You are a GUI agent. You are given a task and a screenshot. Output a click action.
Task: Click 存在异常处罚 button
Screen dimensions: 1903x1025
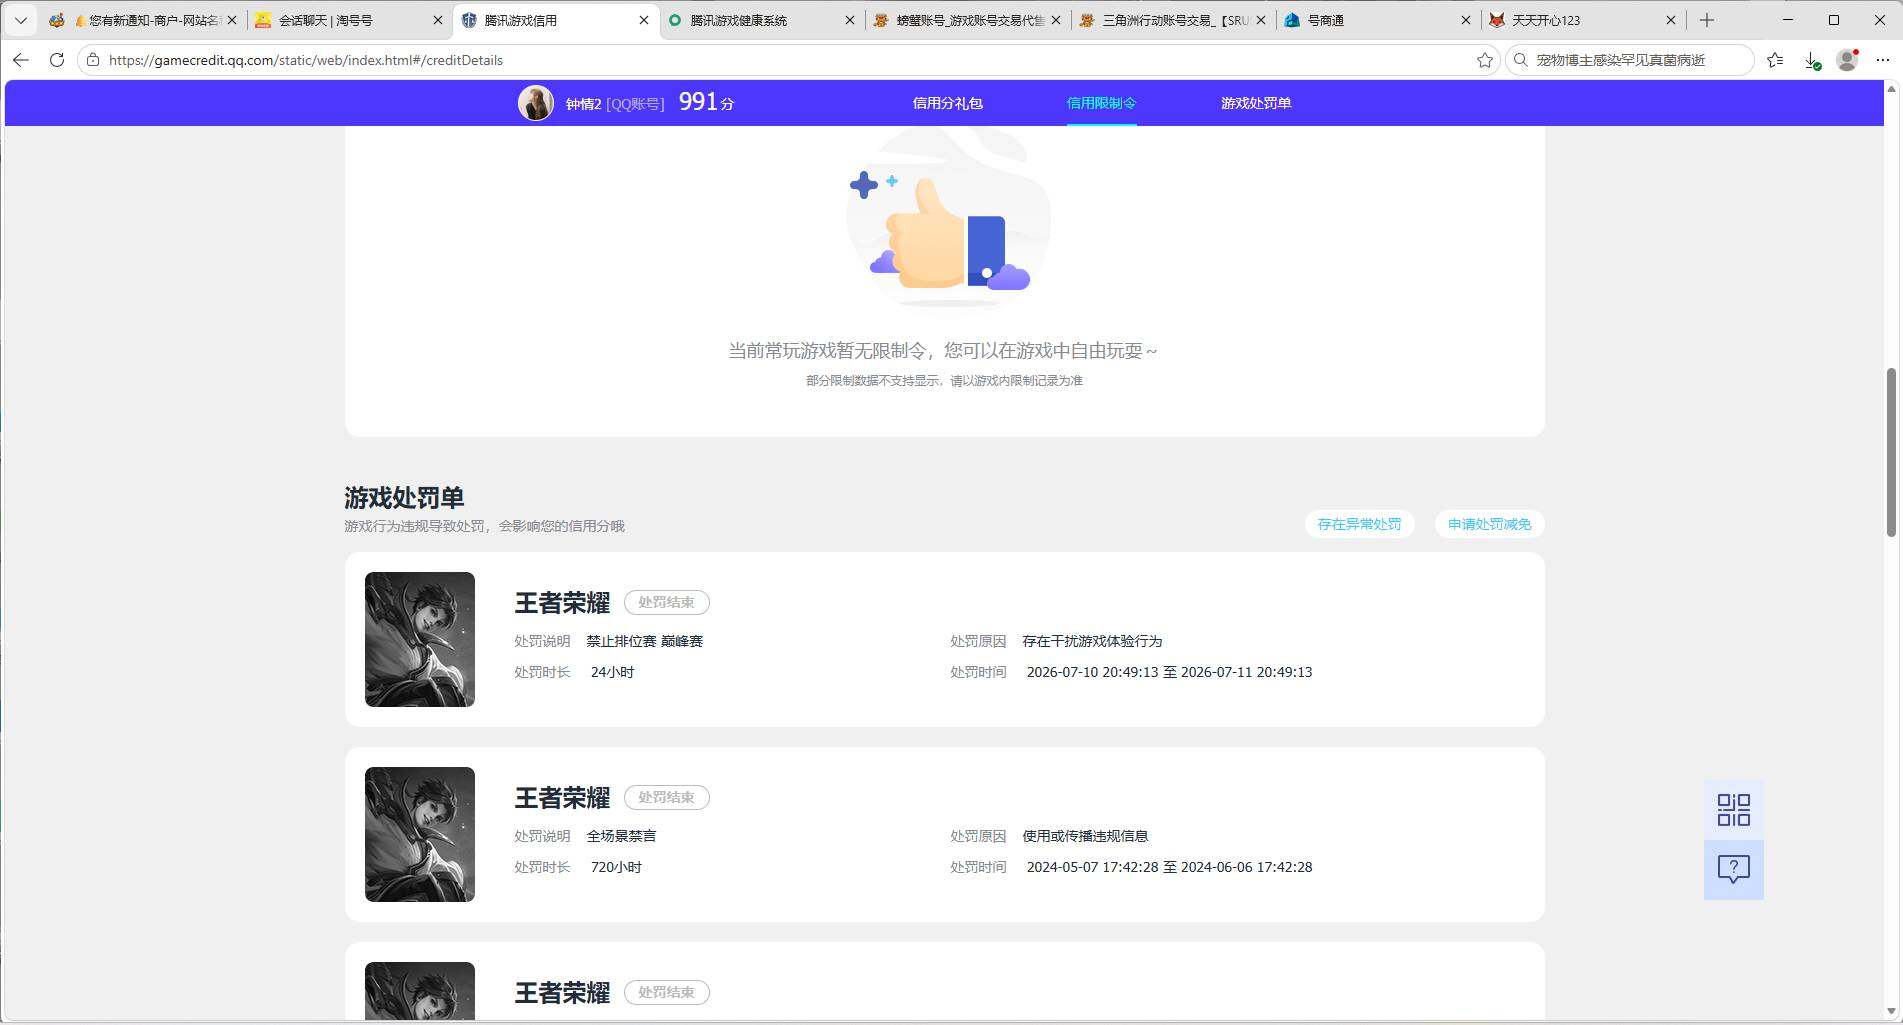click(1359, 524)
